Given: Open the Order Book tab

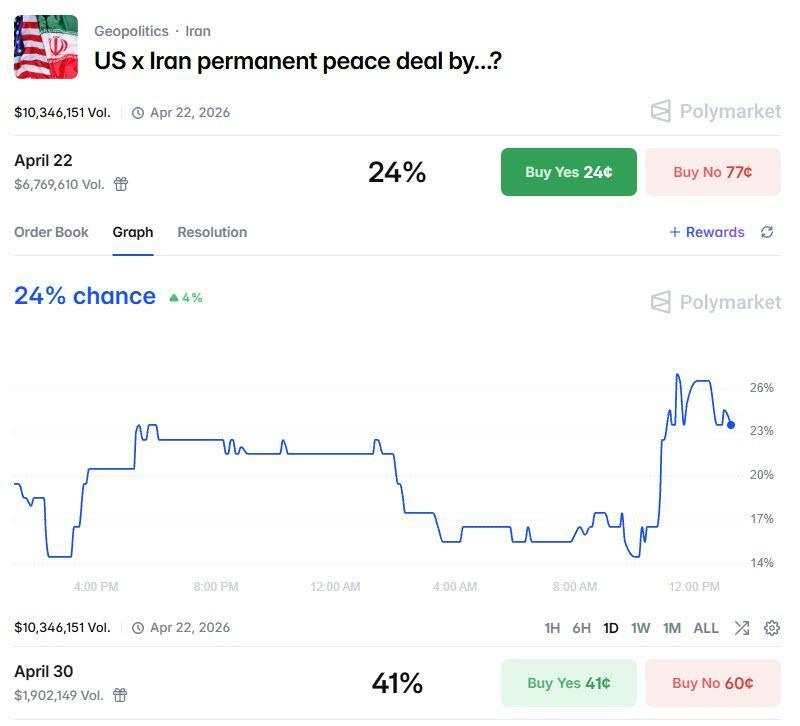Looking at the screenshot, I should click(51, 232).
